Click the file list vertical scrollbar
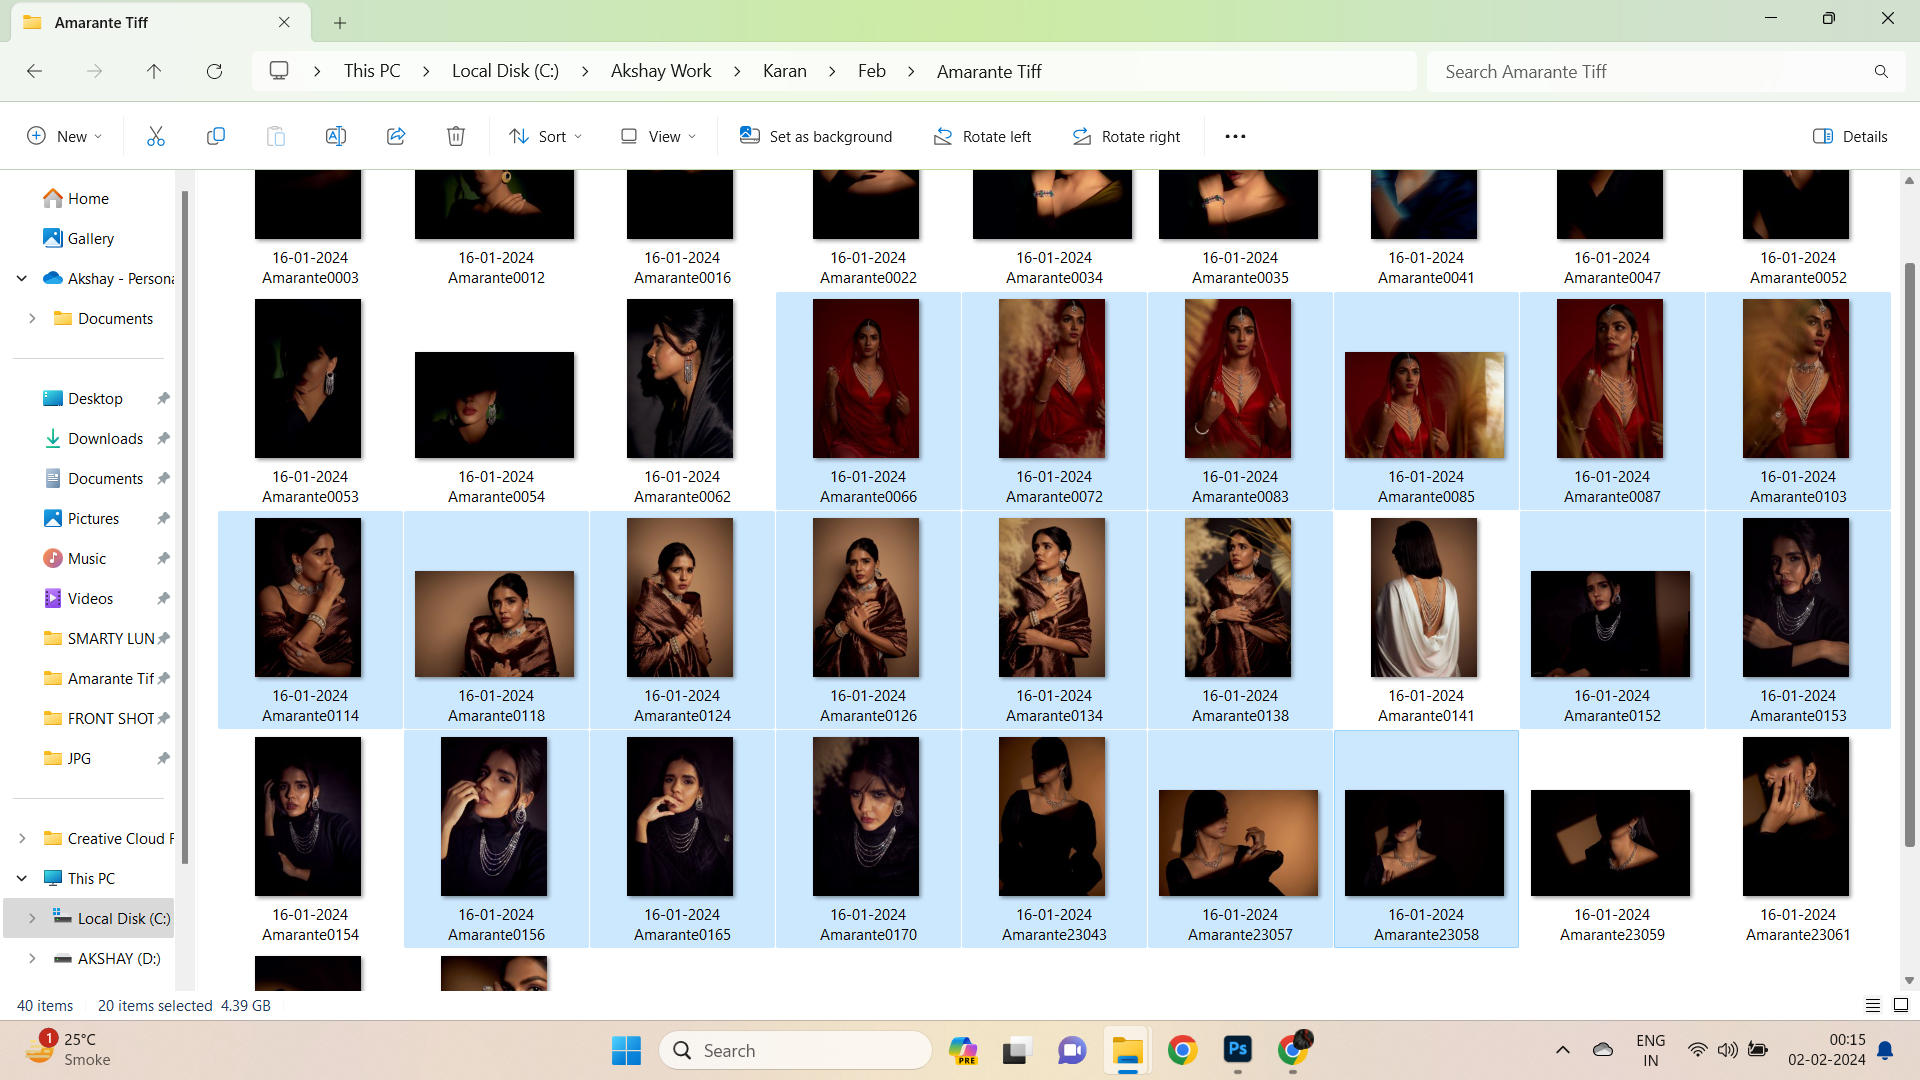1920x1080 pixels. [1909, 555]
